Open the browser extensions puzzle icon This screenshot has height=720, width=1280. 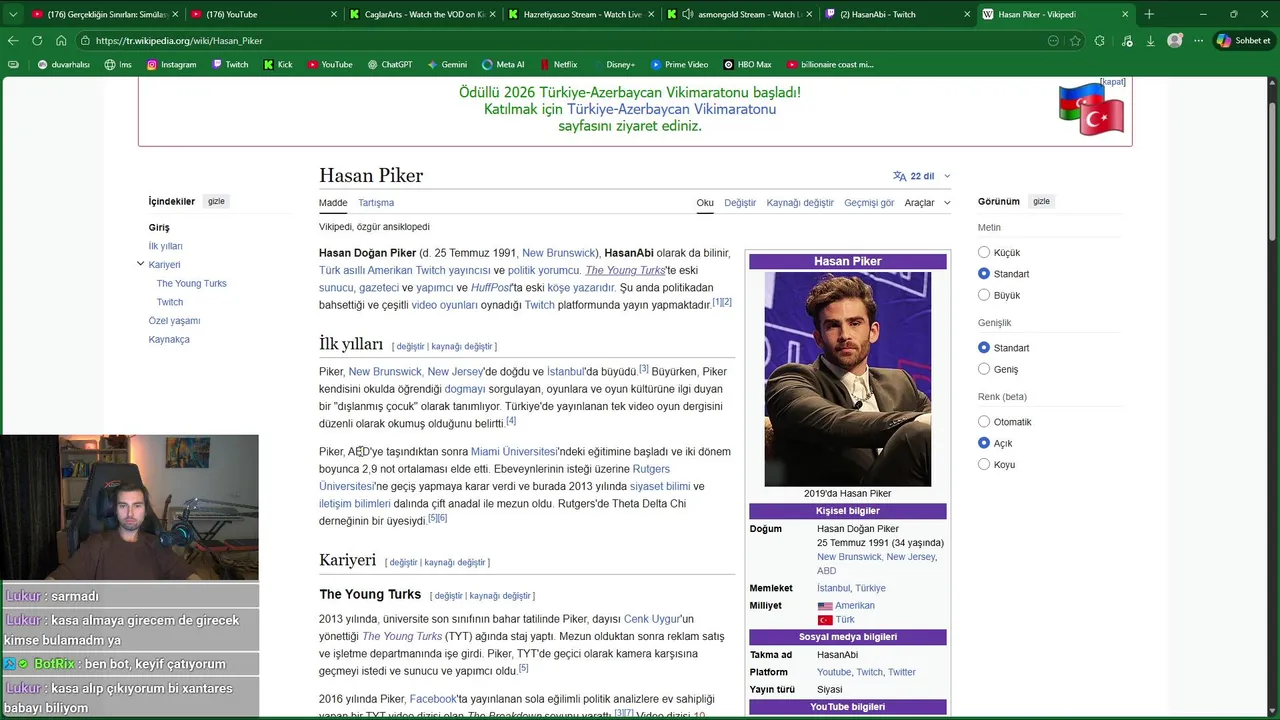click(1100, 41)
